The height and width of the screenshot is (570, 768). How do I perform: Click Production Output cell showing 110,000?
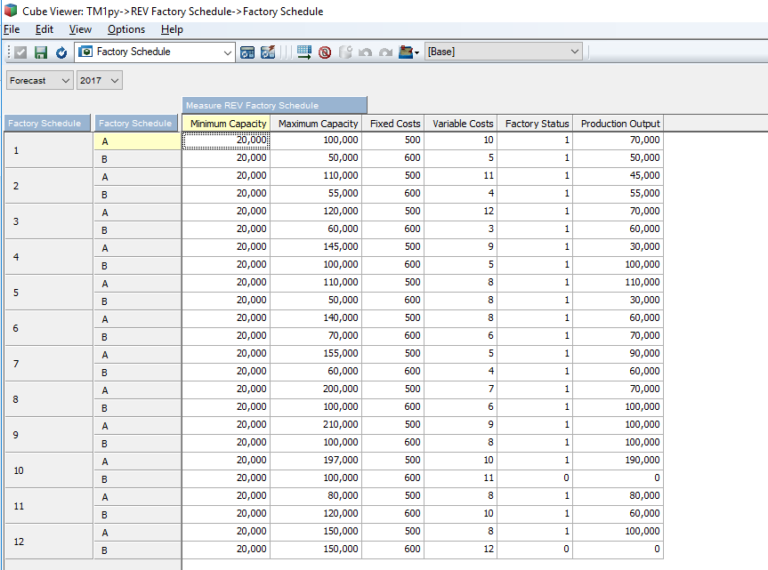tap(618, 283)
